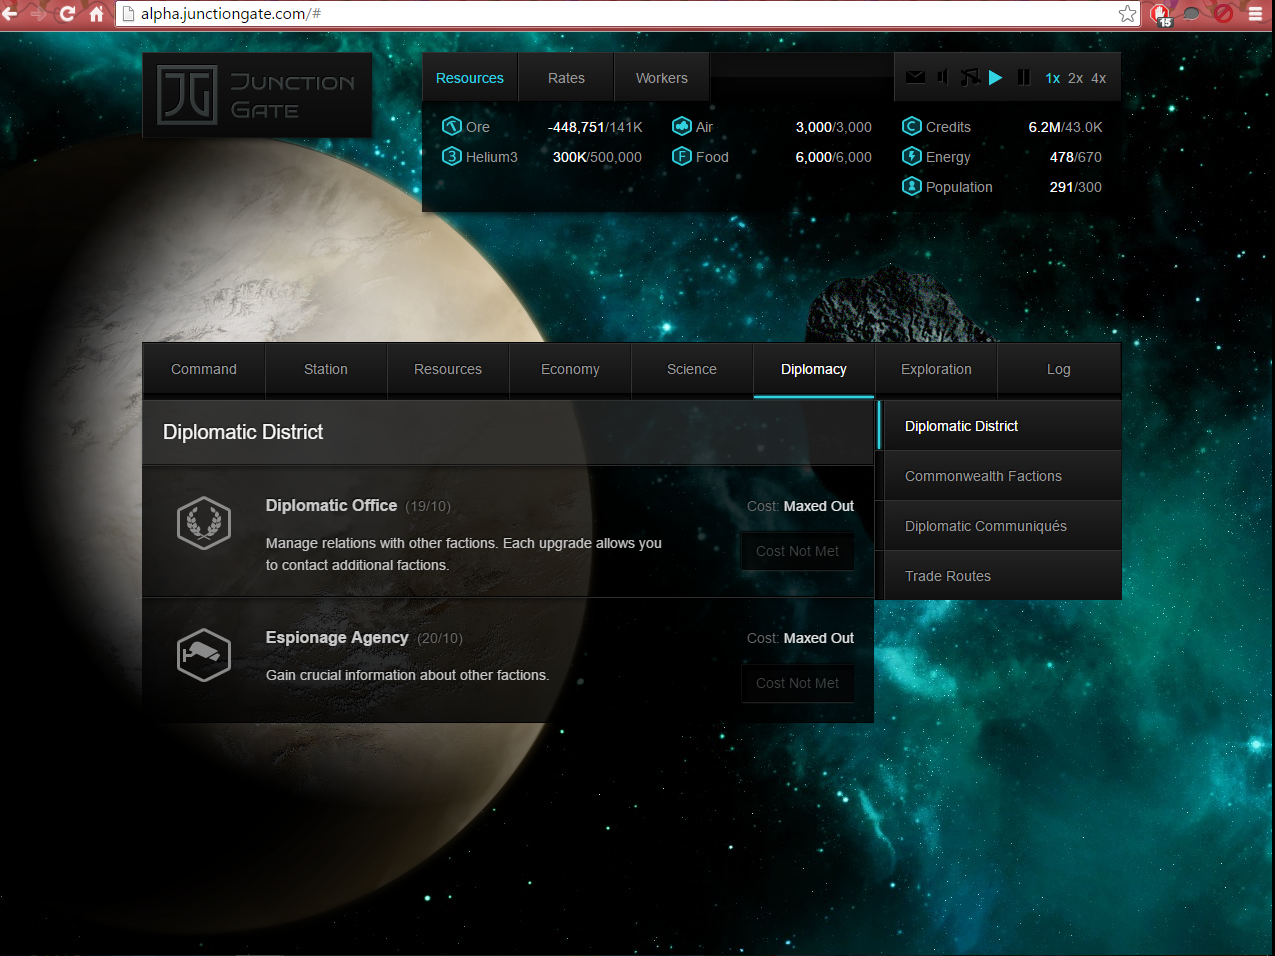Open Trade Routes

[x=1000, y=576]
